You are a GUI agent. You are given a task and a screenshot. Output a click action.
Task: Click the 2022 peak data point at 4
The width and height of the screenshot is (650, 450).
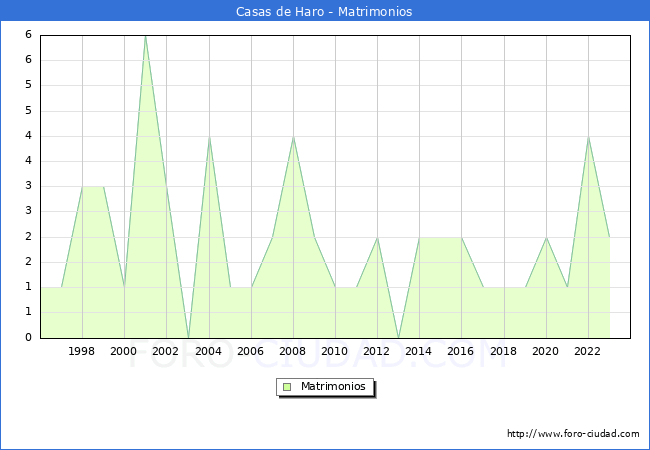pyautogui.click(x=588, y=137)
